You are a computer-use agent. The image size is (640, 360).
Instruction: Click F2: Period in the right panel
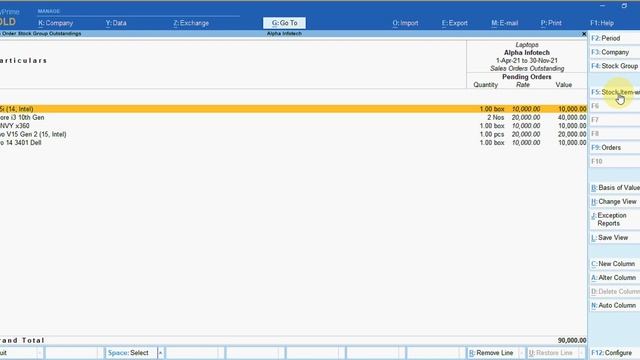[x=614, y=38]
